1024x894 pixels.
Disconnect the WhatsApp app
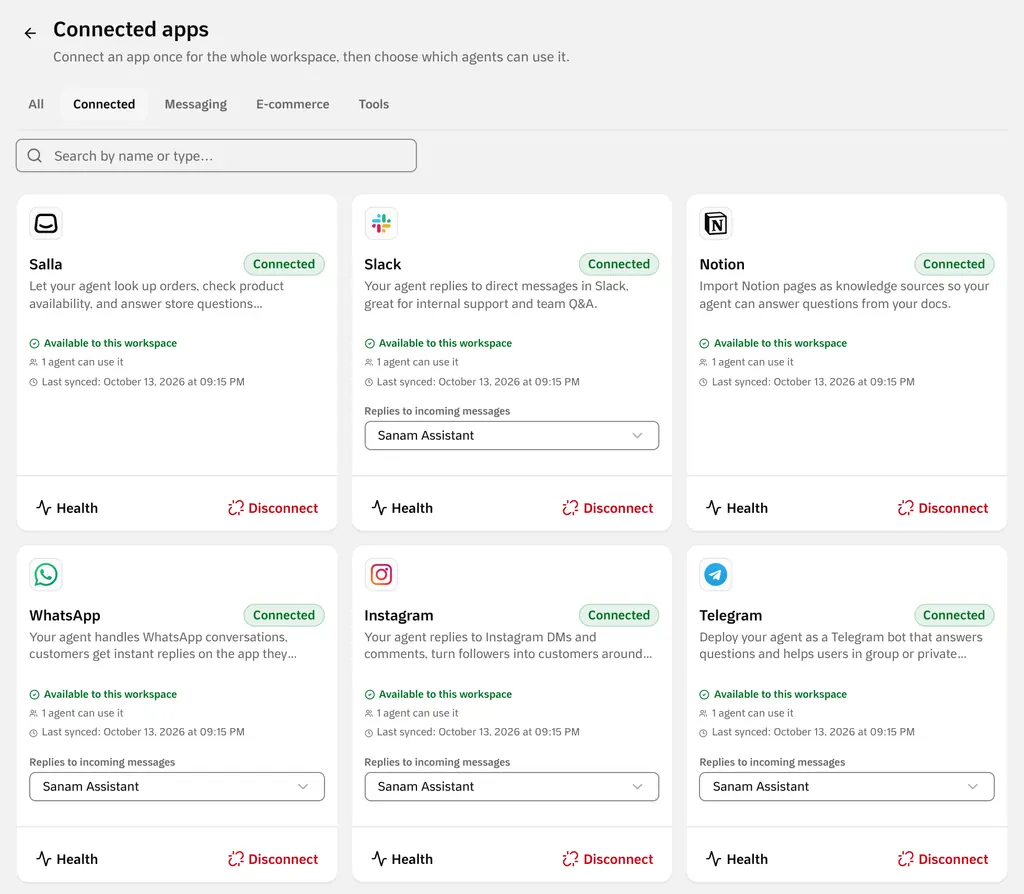point(273,859)
